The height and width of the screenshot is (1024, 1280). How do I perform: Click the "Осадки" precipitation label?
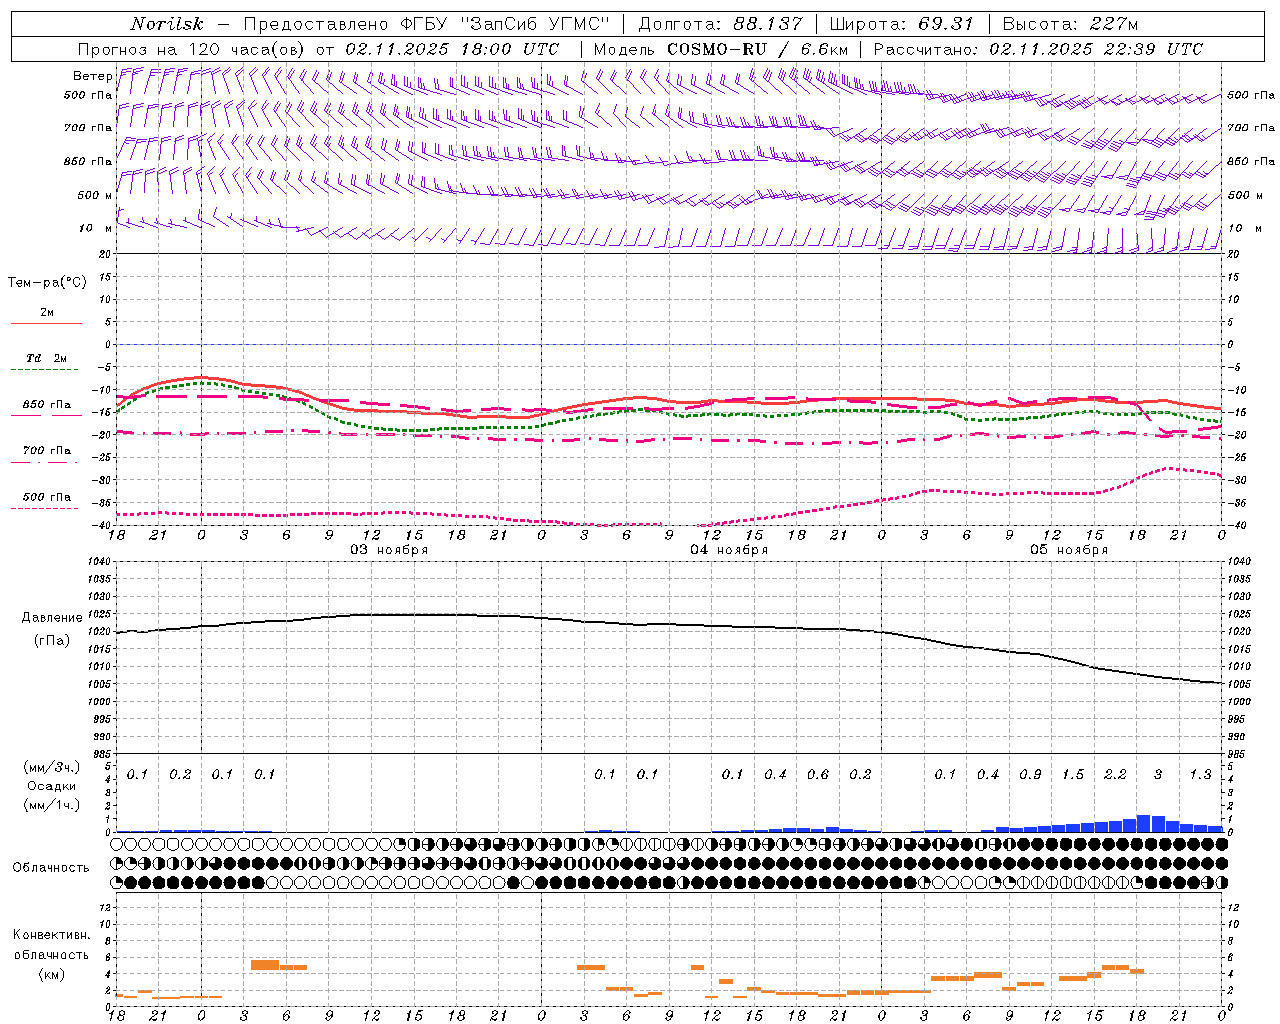[51, 786]
